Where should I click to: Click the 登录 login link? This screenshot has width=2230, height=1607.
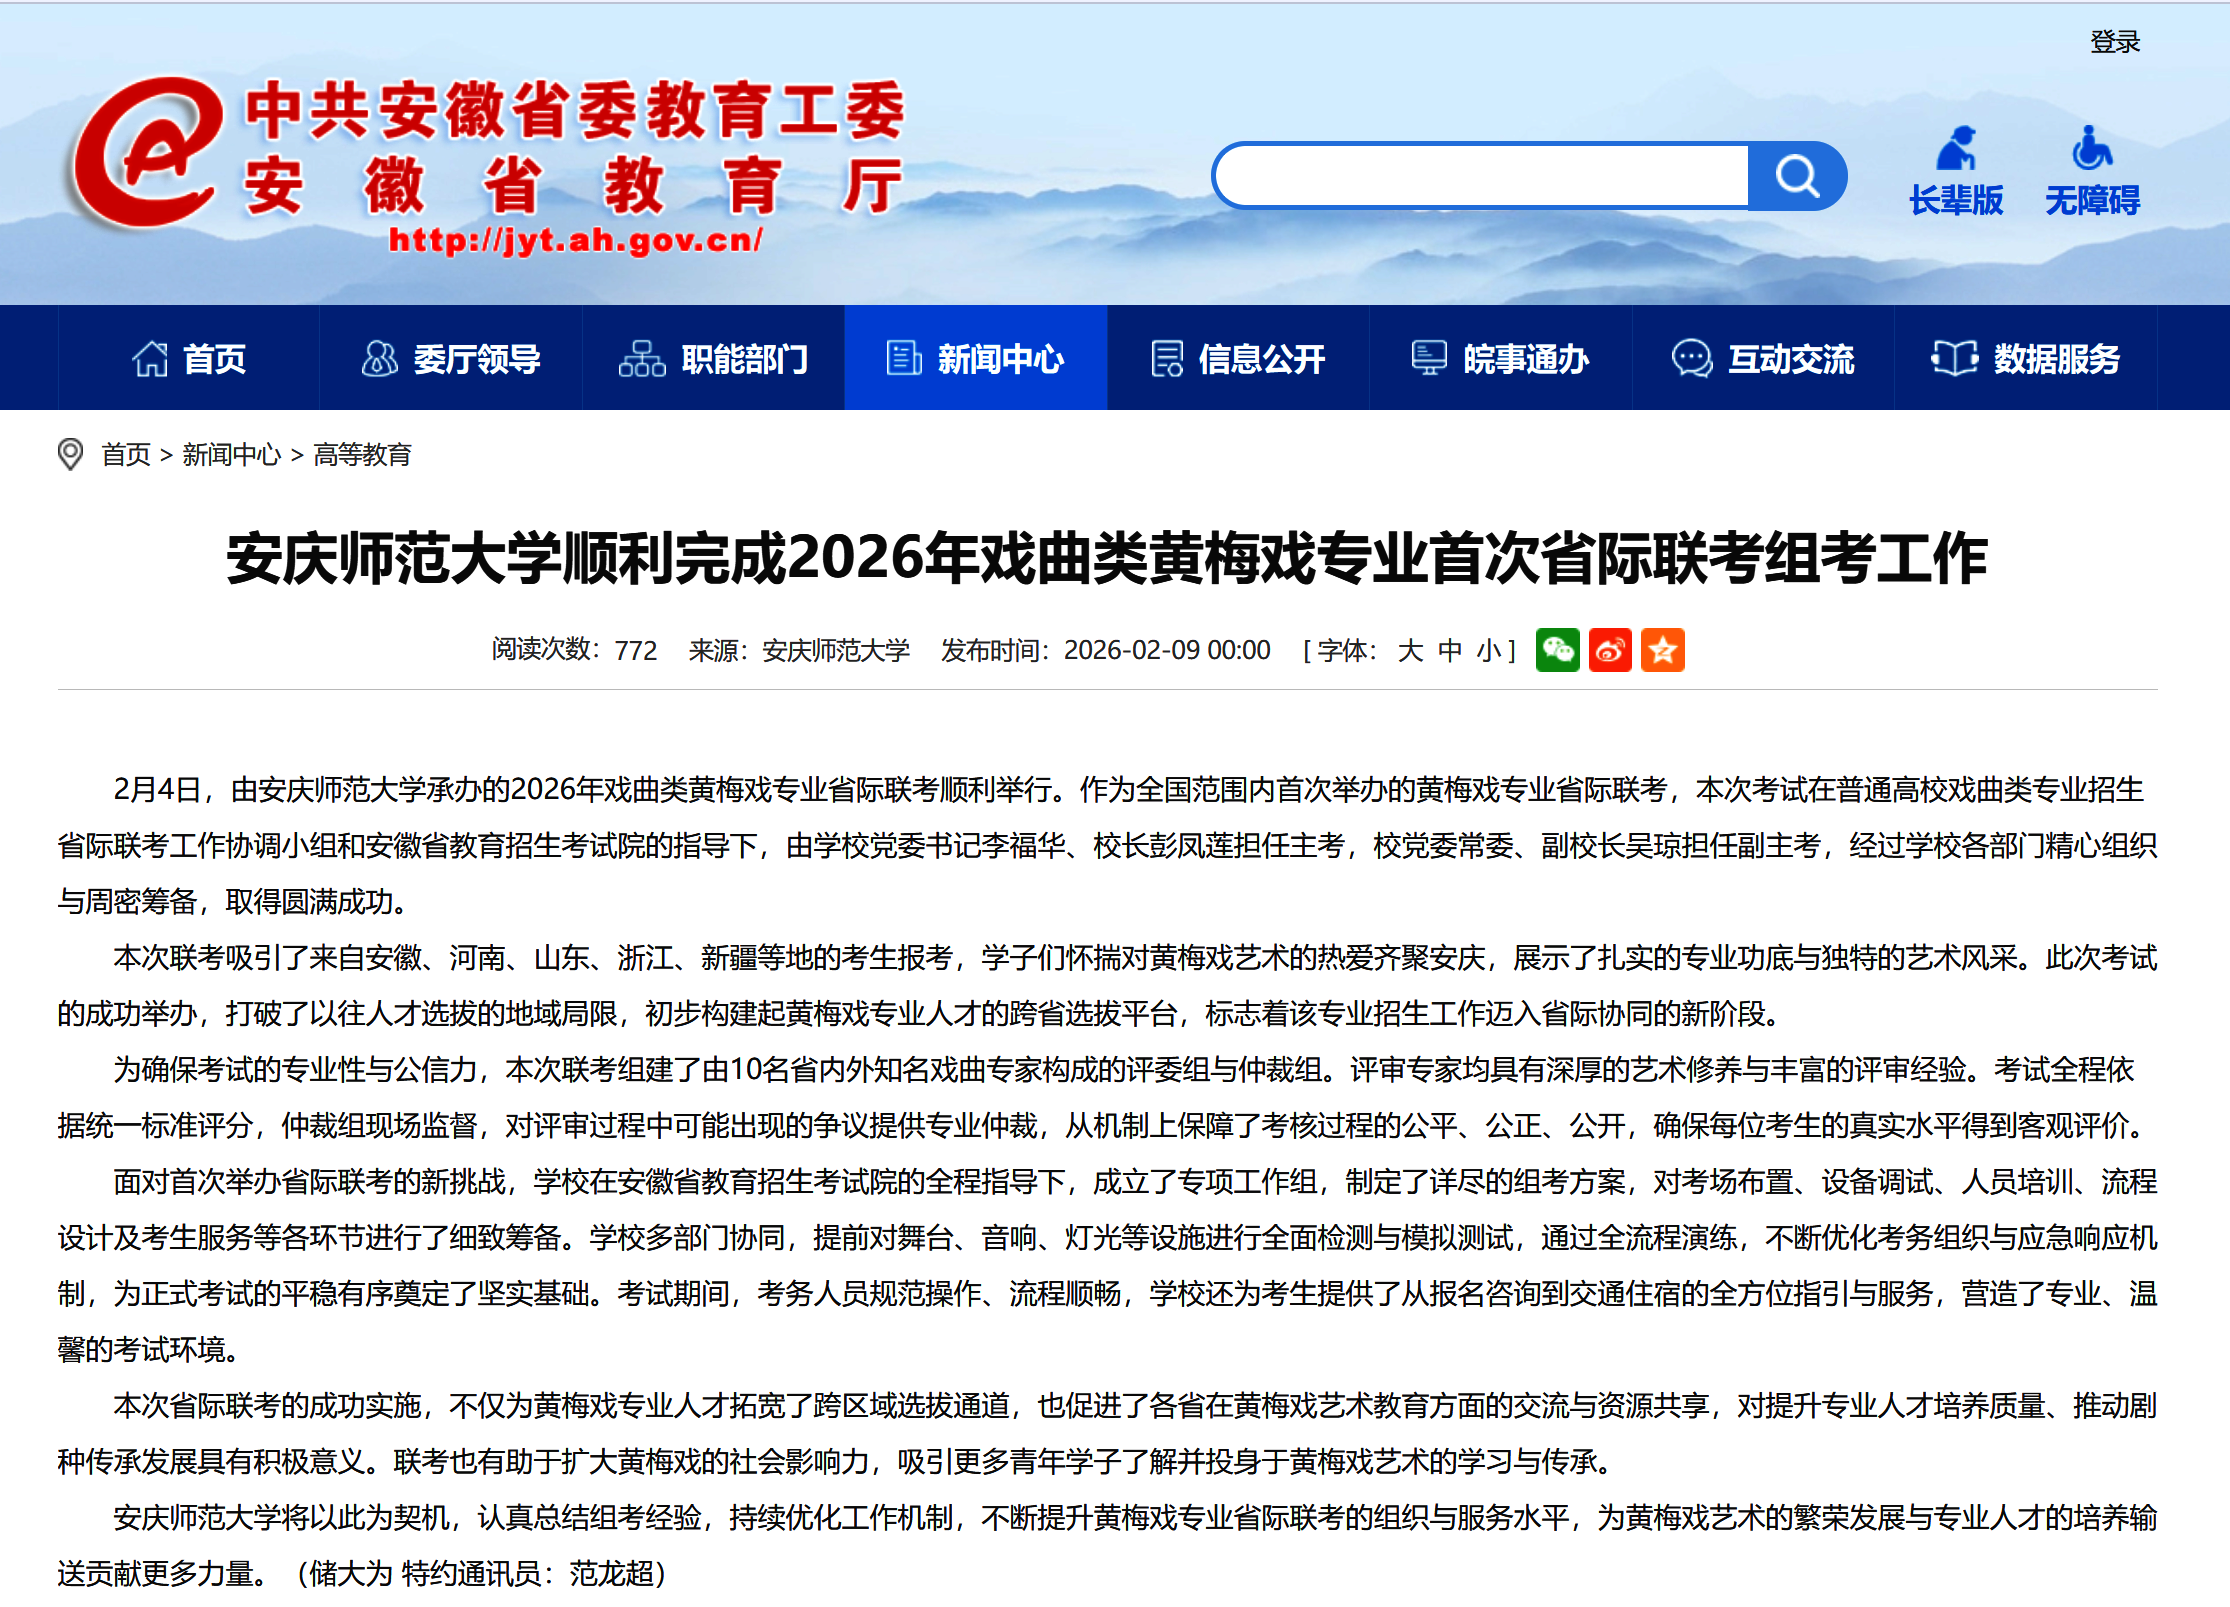tap(2114, 42)
